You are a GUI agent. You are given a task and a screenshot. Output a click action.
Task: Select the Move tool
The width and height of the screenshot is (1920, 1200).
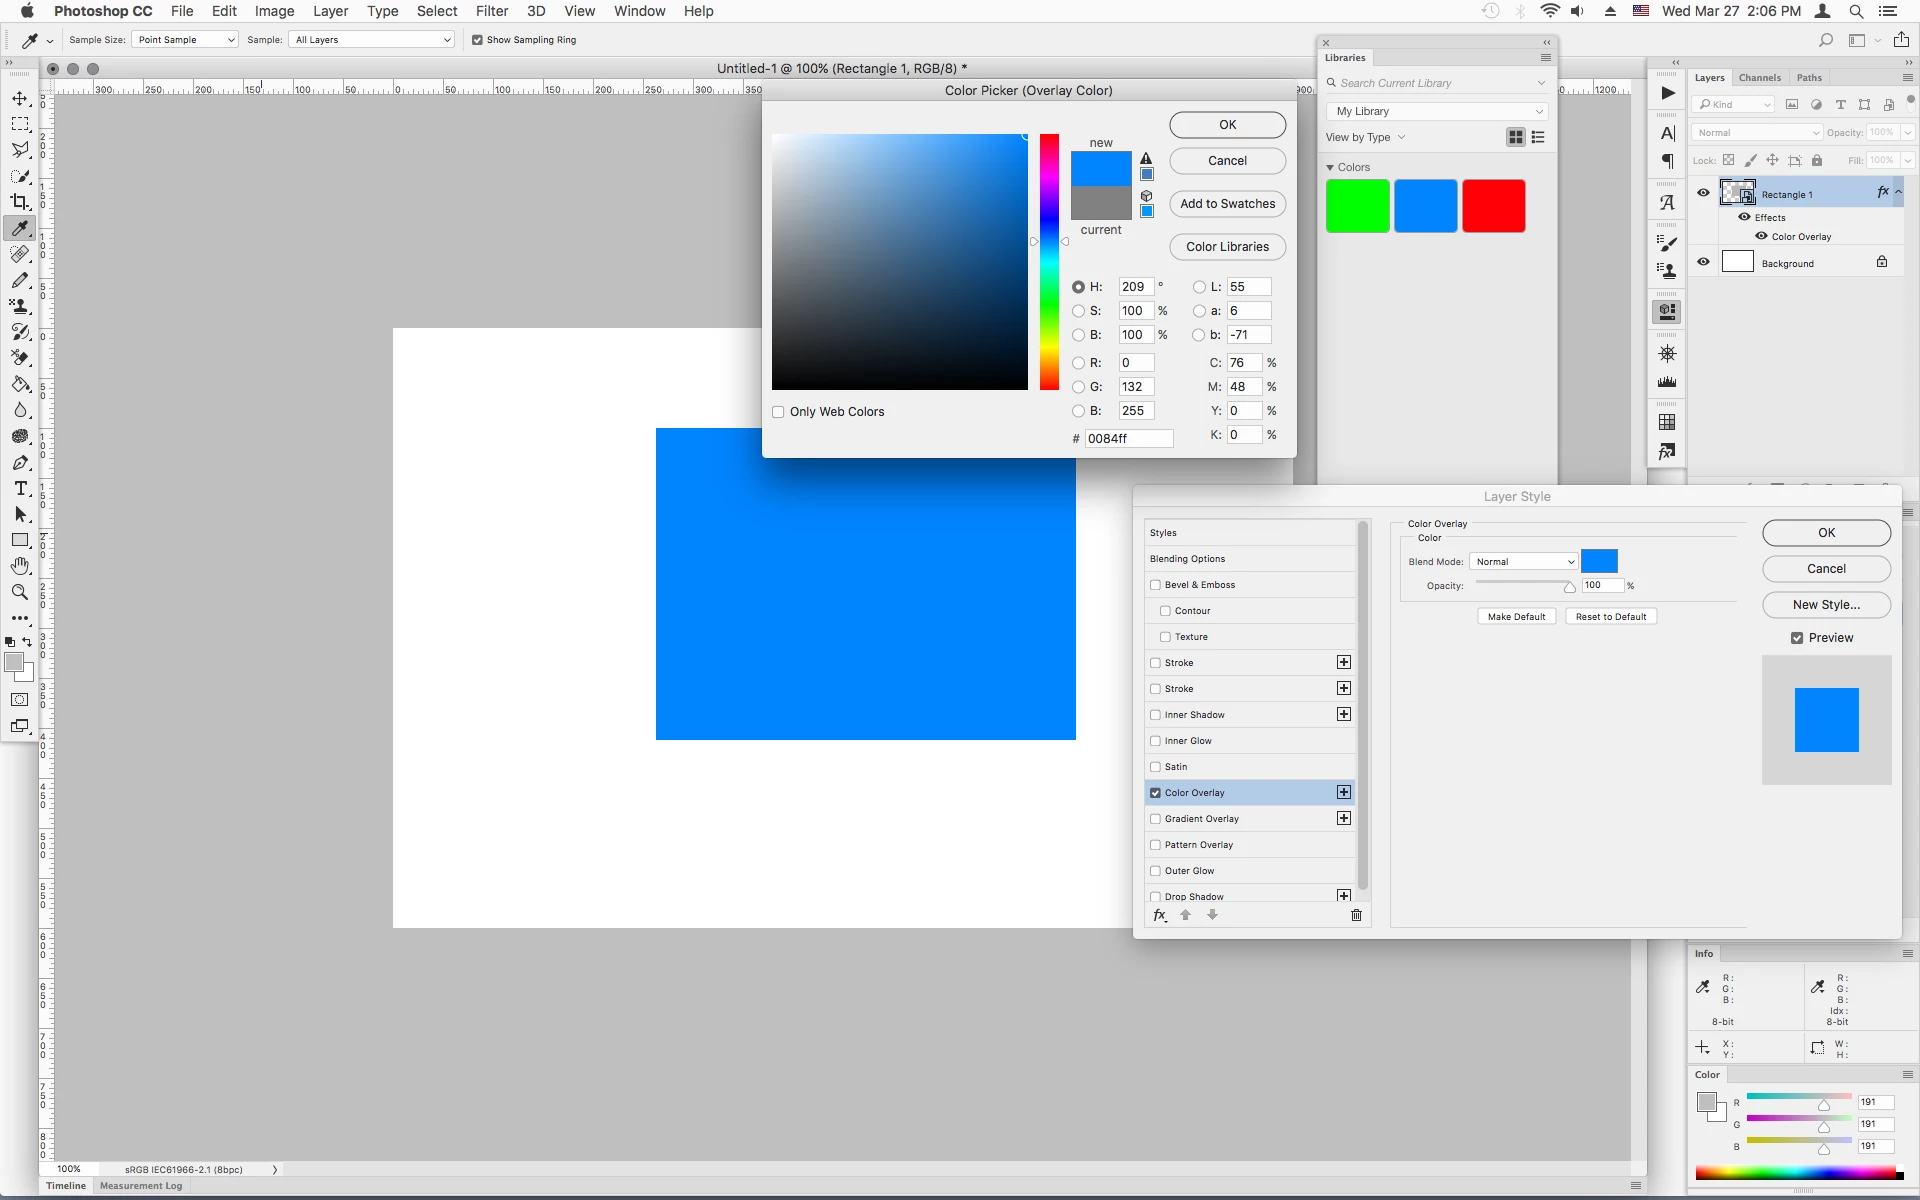(20, 98)
